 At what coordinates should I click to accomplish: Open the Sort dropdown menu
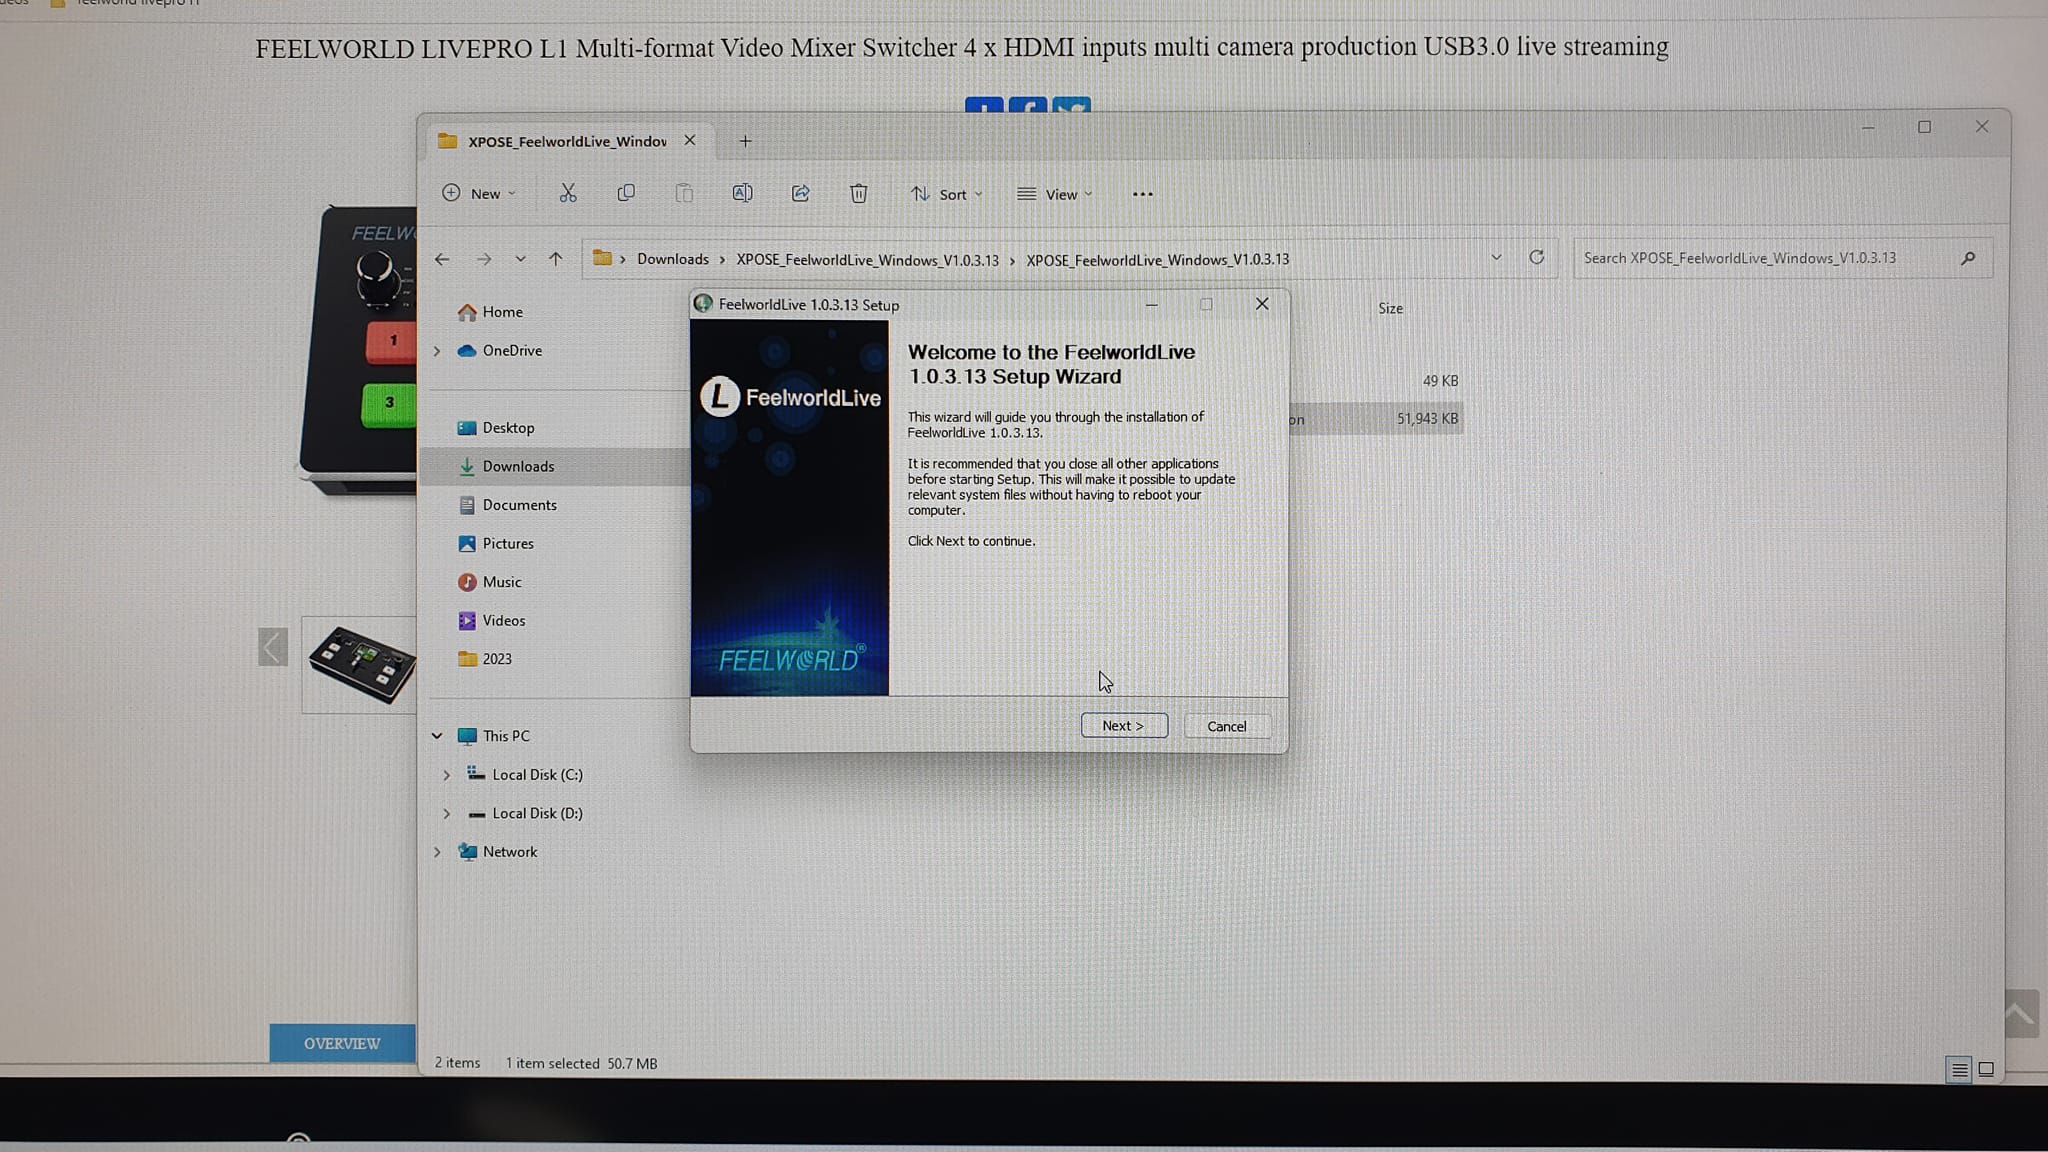[946, 194]
